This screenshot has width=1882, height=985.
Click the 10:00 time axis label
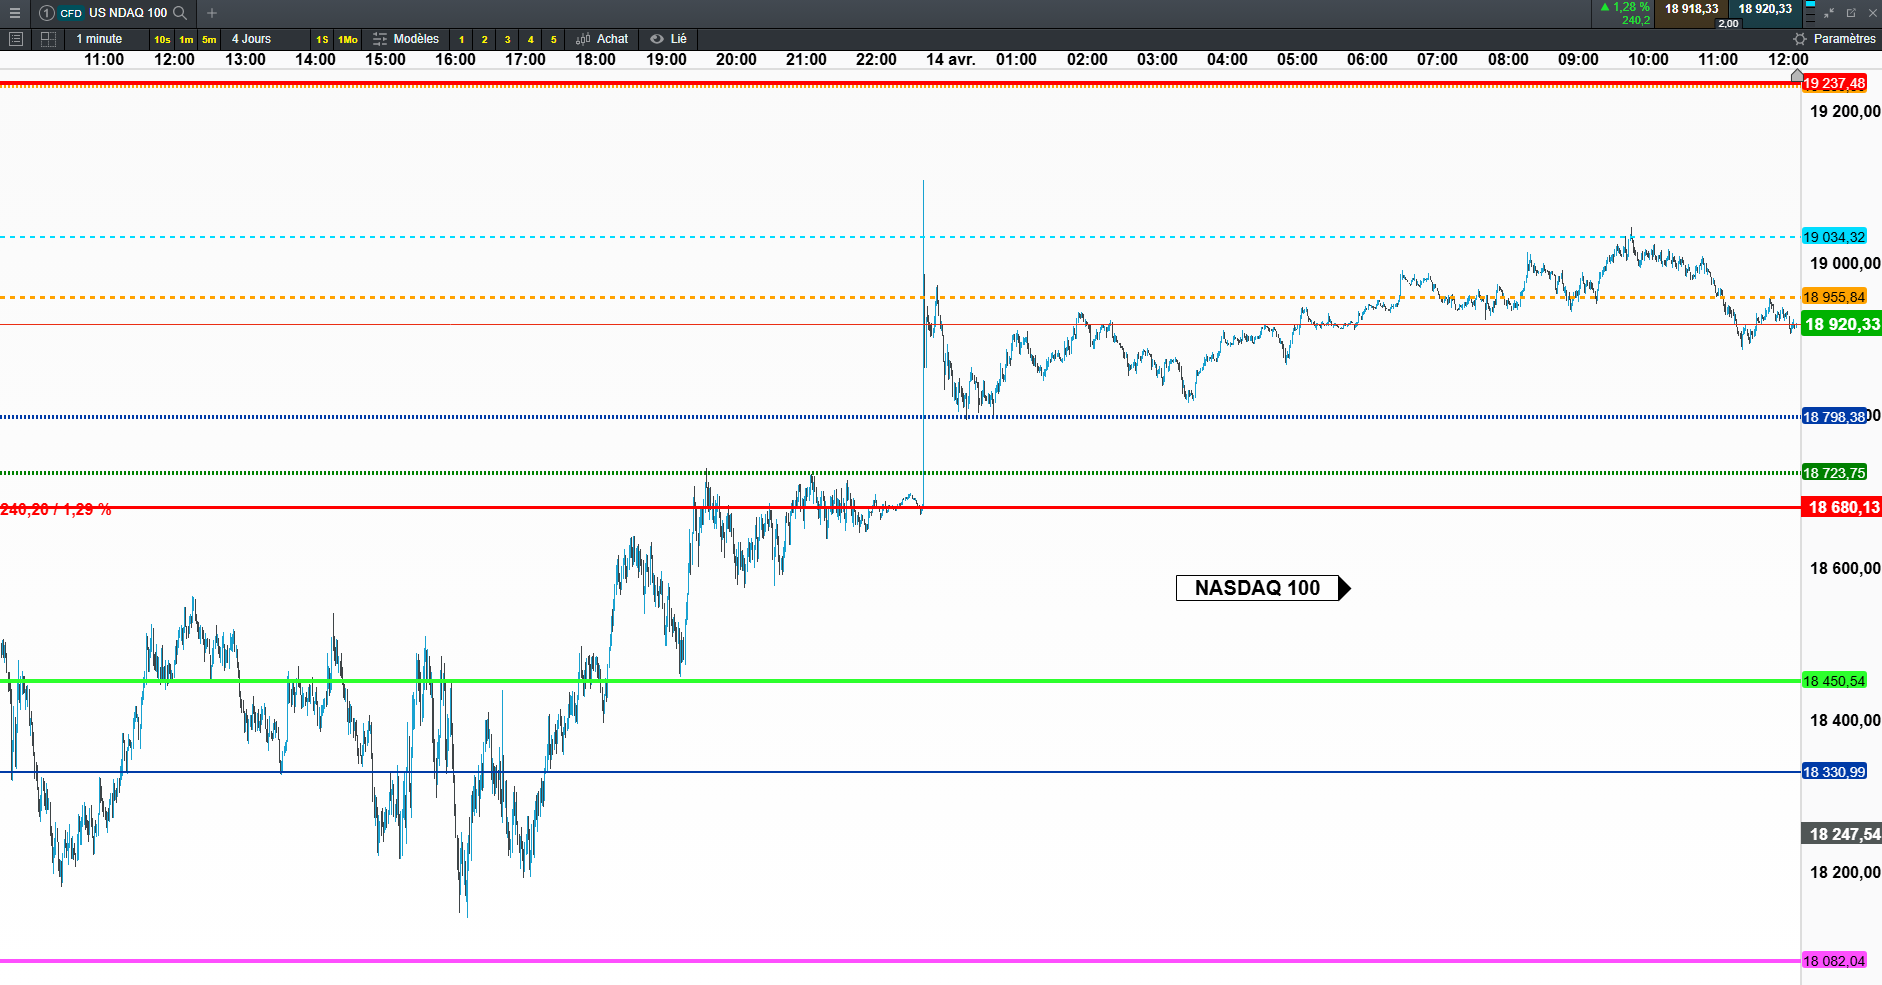1648,60
